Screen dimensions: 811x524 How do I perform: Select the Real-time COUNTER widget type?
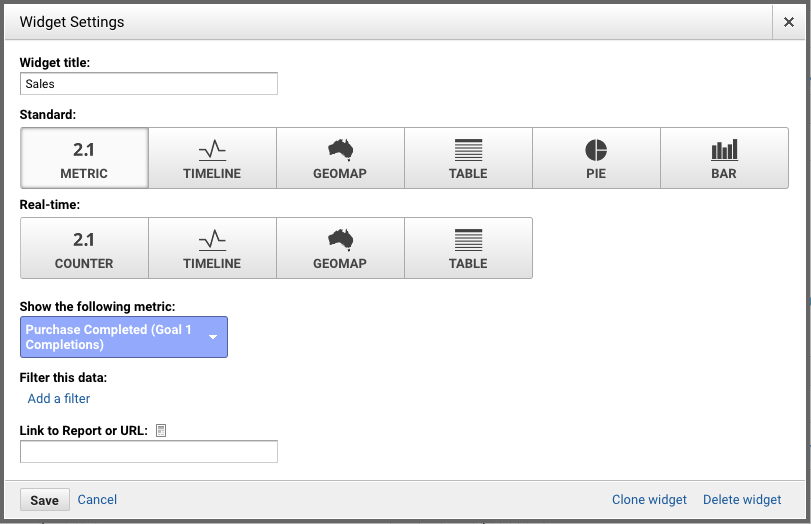click(84, 248)
